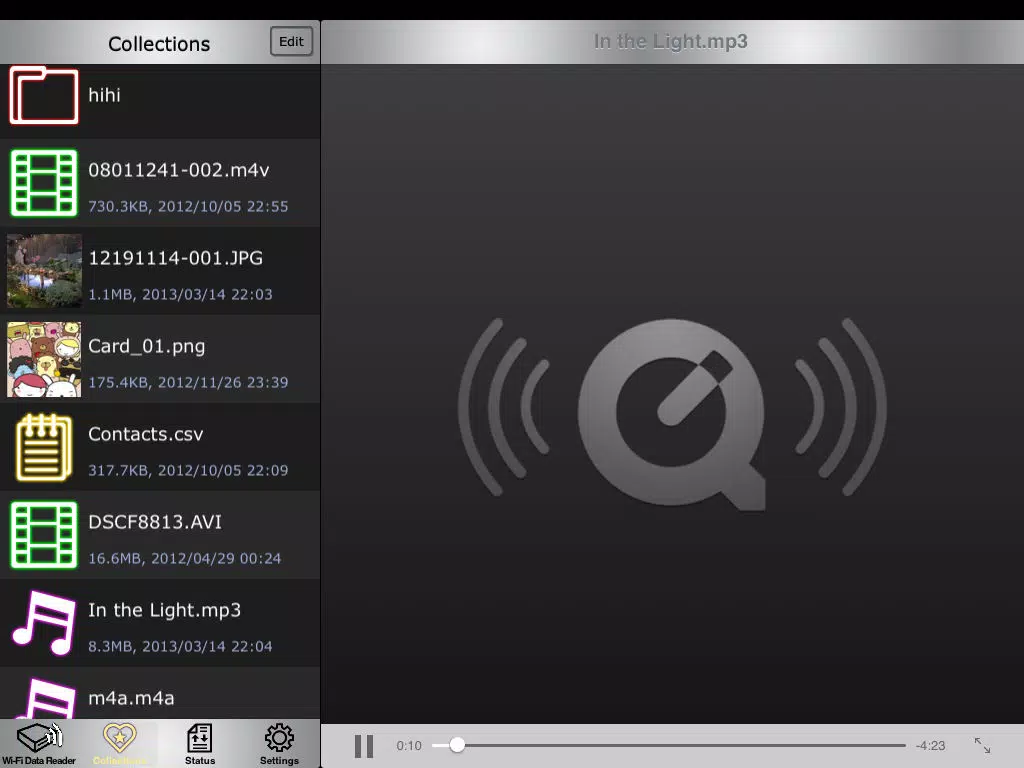The width and height of the screenshot is (1024, 768).
Task: Select the text 'DSCF8813.AVI'
Action: click(155, 522)
